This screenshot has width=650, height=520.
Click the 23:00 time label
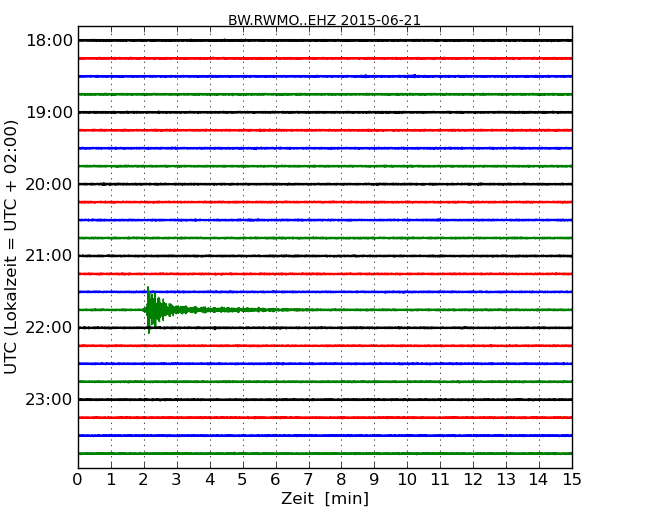tap(49, 399)
